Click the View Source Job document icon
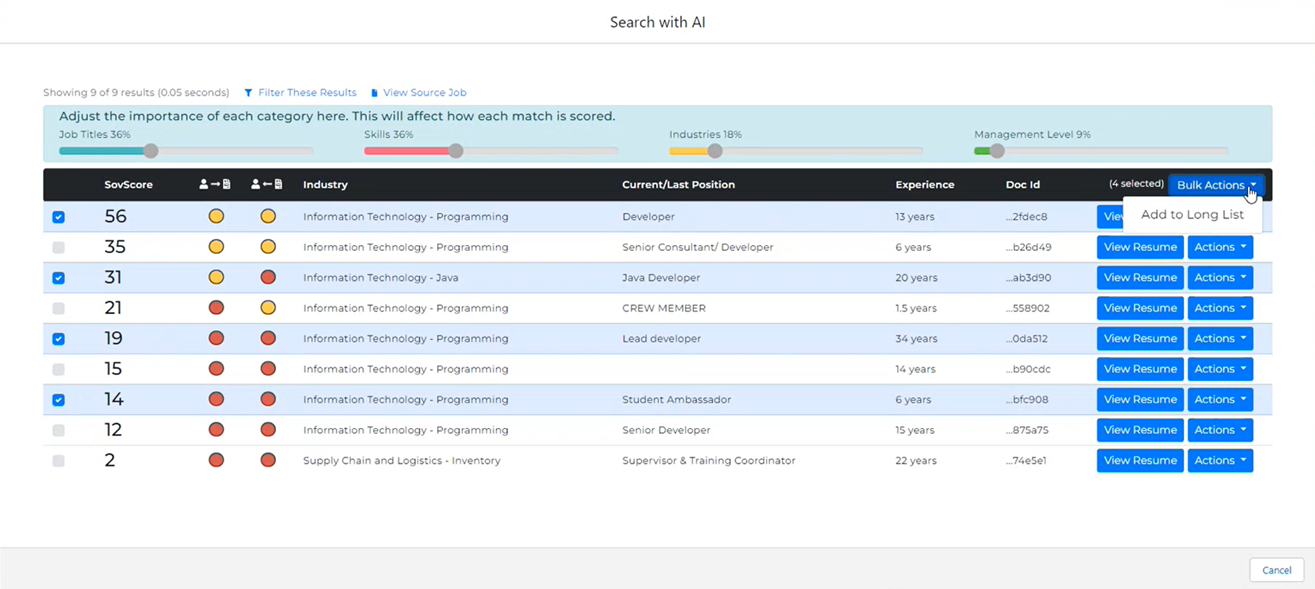This screenshot has height=589, width=1315. [375, 93]
